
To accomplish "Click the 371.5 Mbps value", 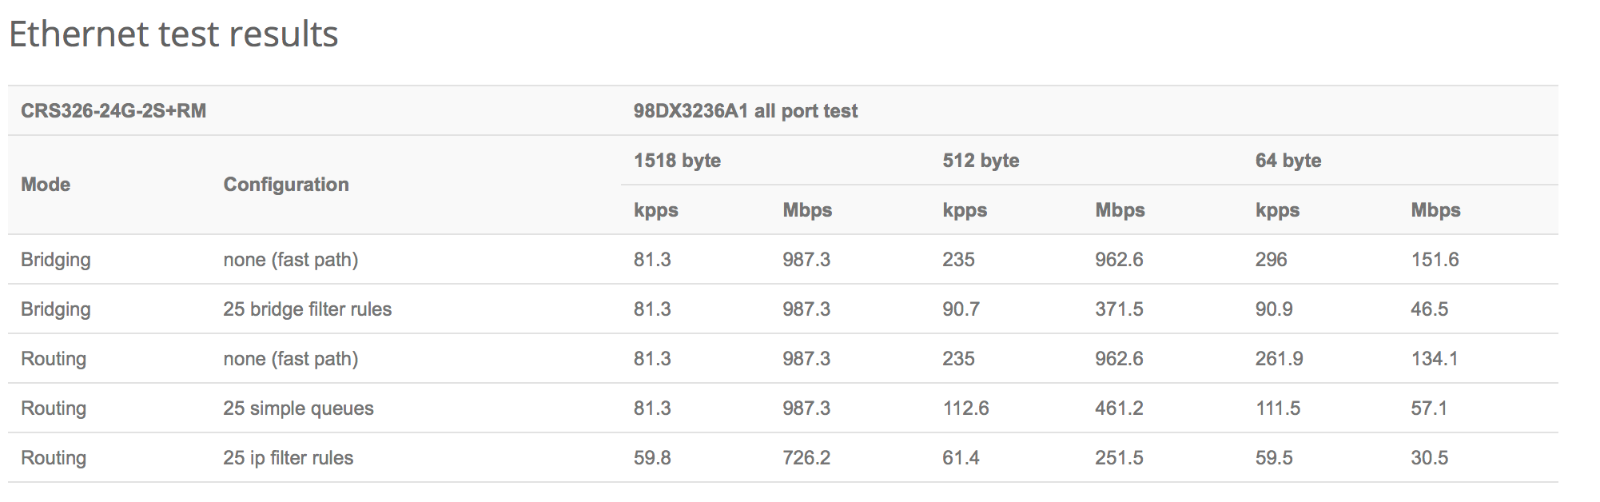I will (x=1118, y=309).
